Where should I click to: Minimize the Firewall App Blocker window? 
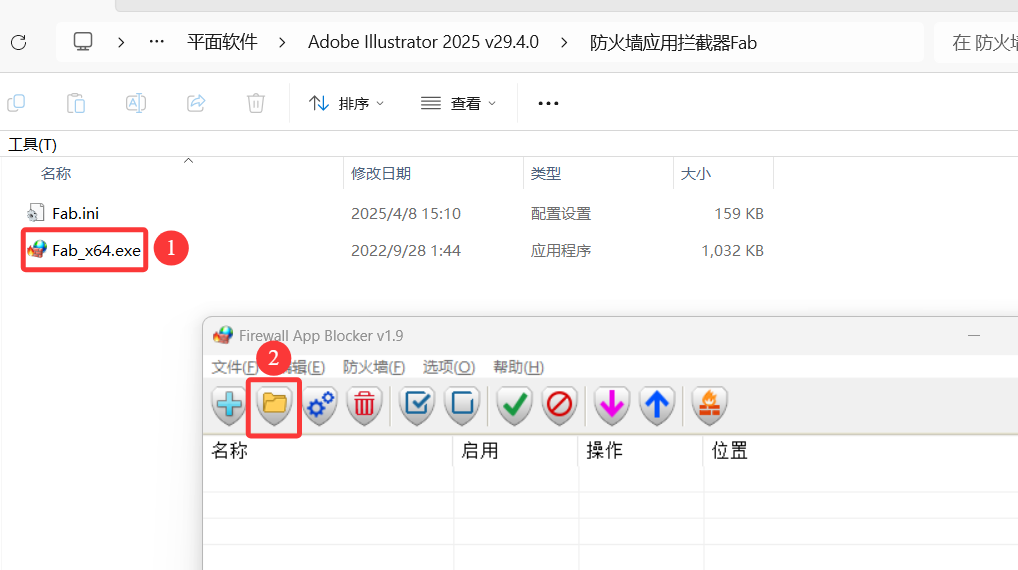click(x=974, y=336)
